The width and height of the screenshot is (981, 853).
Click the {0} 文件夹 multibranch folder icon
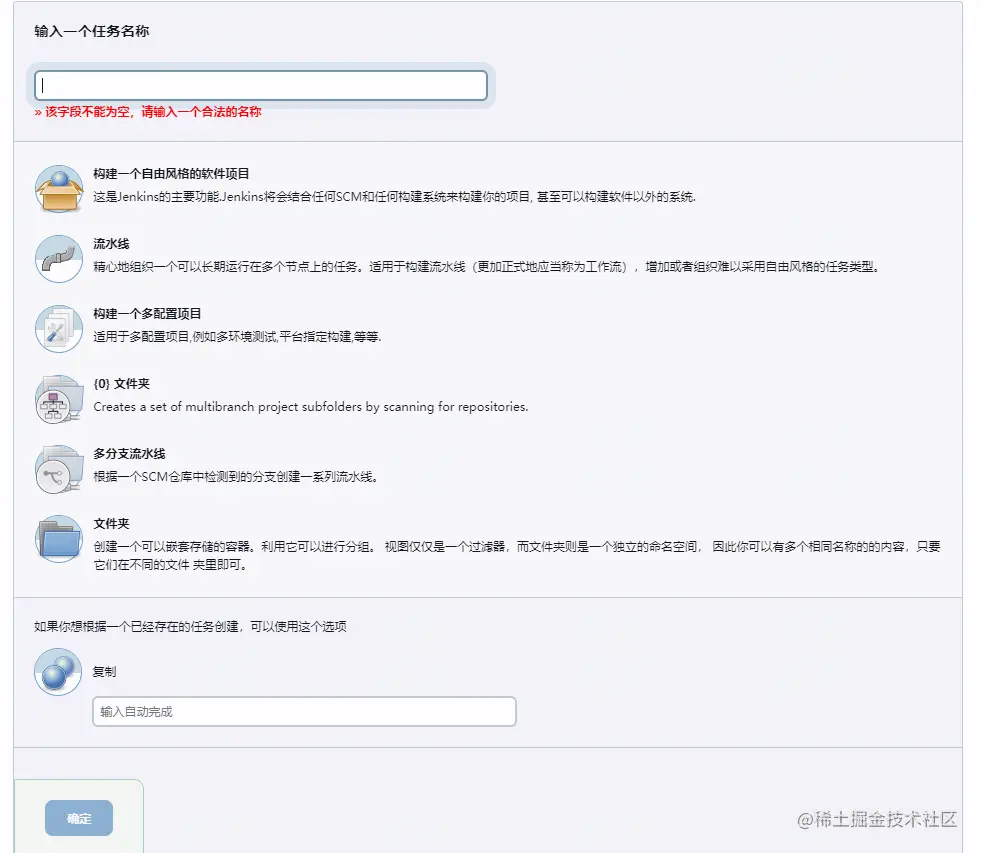click(x=58, y=397)
